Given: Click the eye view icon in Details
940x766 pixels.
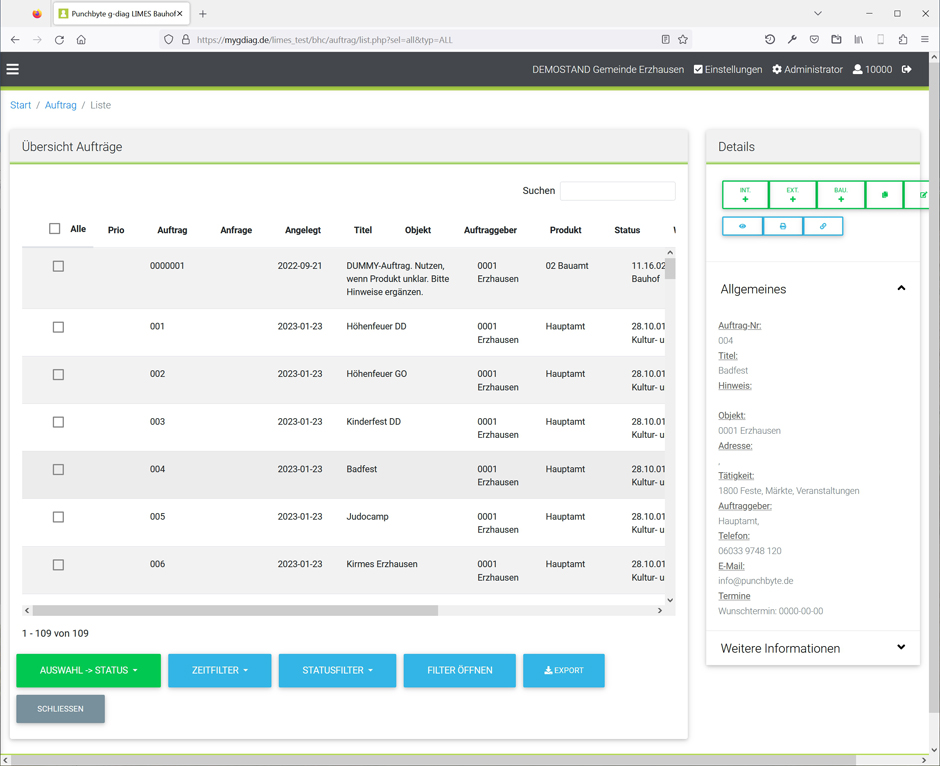Looking at the screenshot, I should [x=742, y=226].
